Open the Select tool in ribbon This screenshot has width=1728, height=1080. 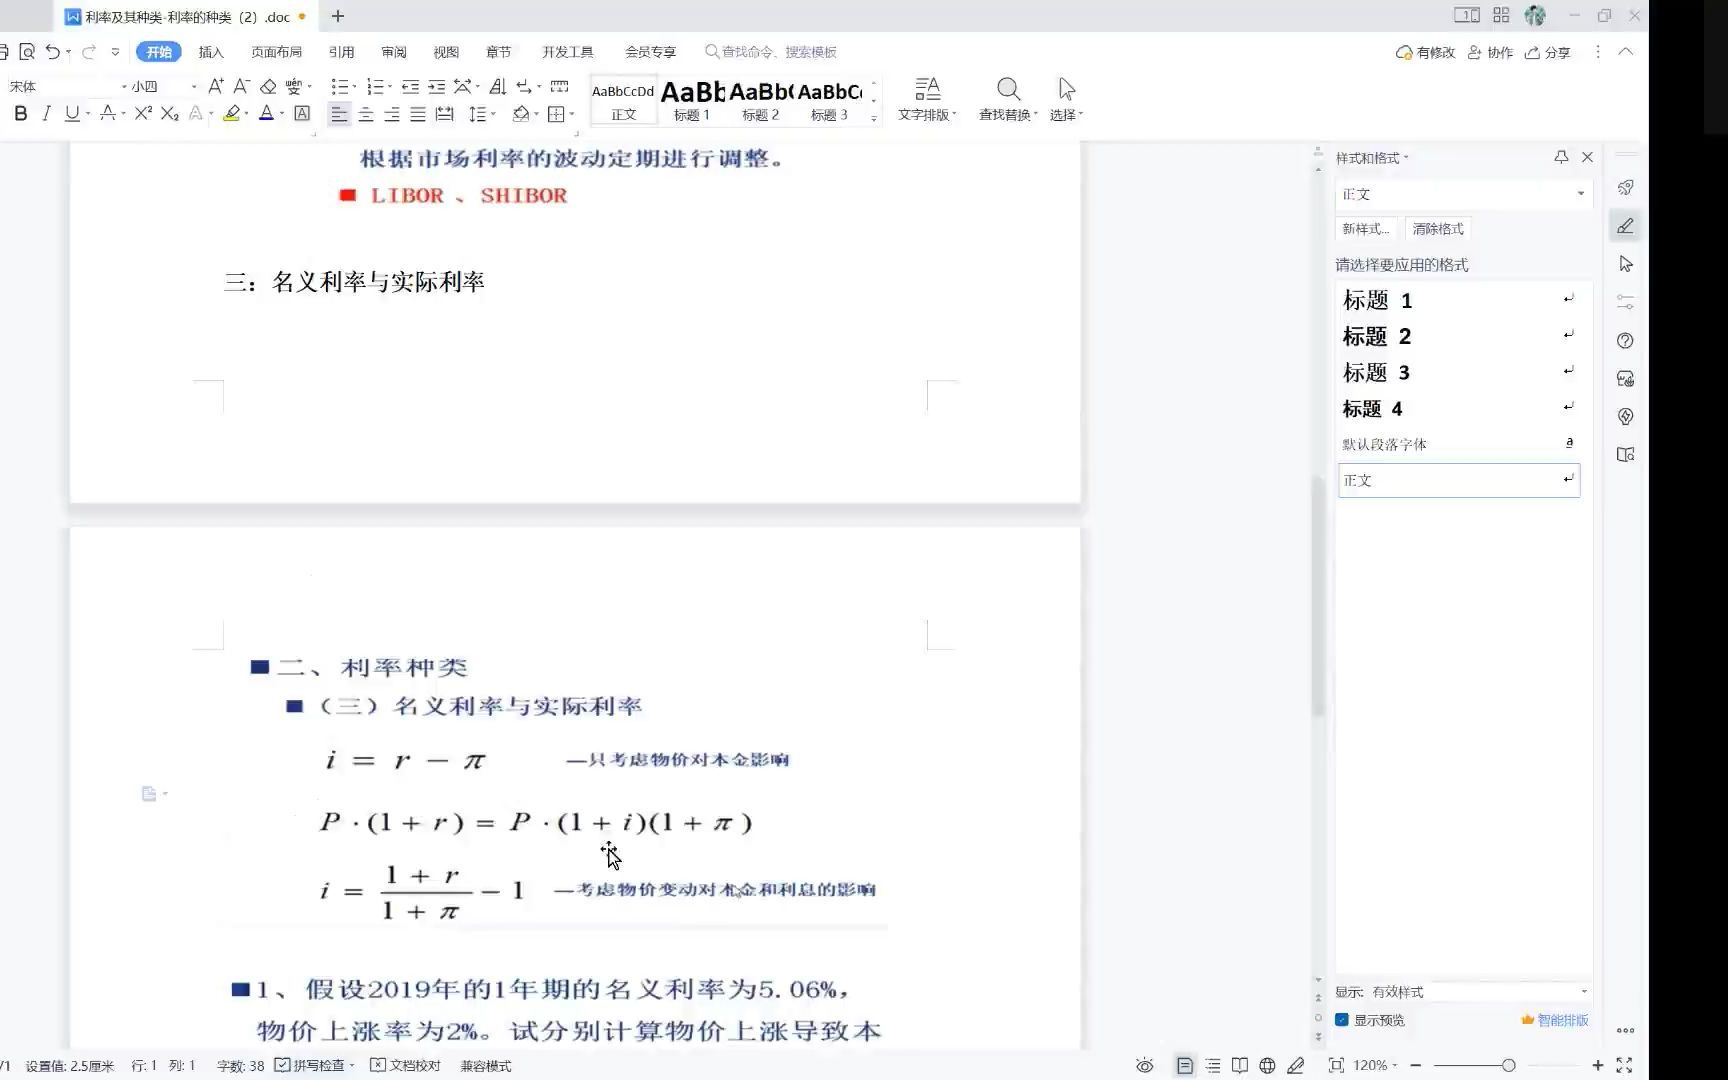click(1066, 100)
